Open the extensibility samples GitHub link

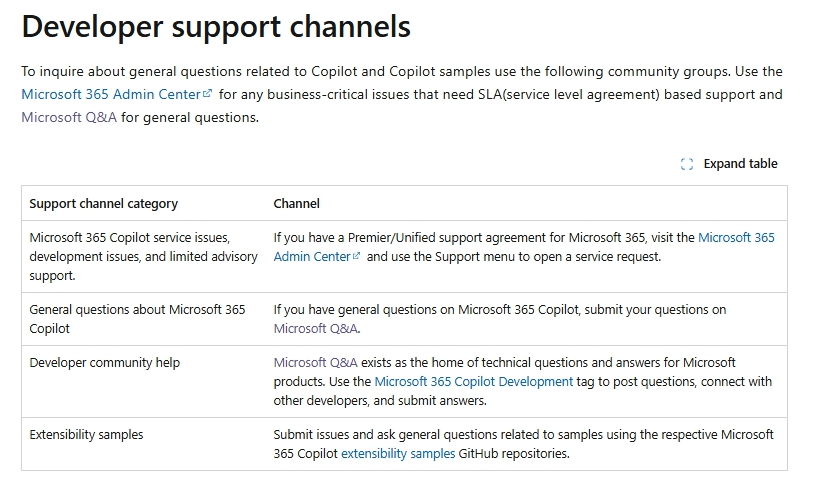pos(398,453)
